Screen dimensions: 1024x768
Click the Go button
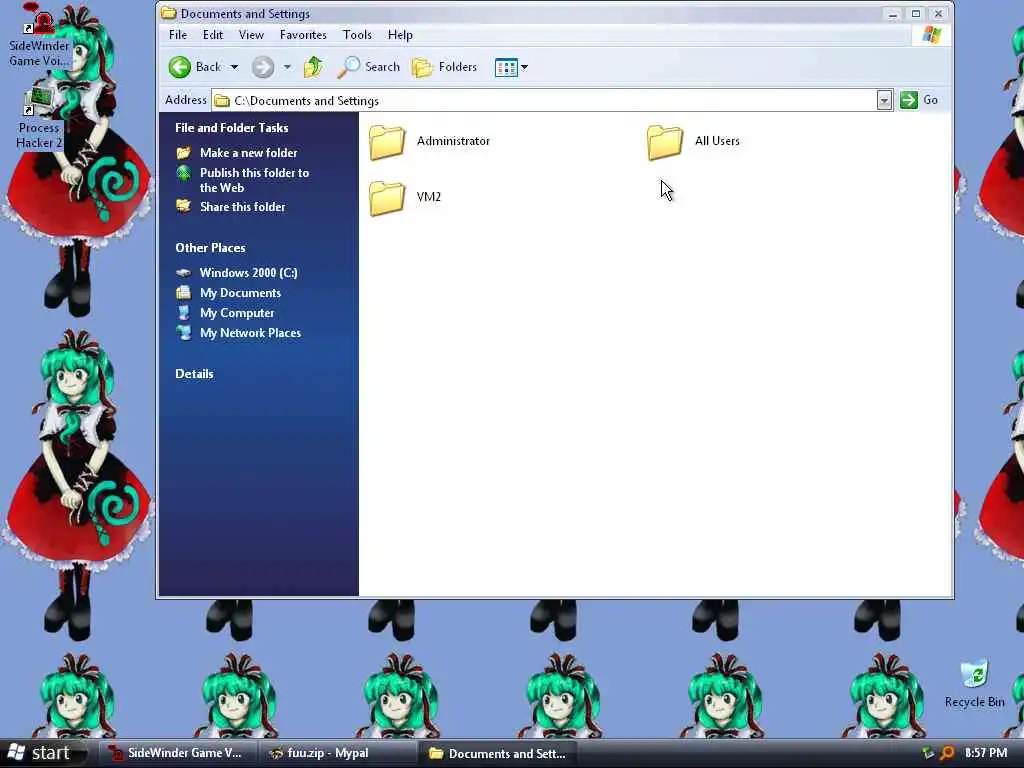point(919,100)
